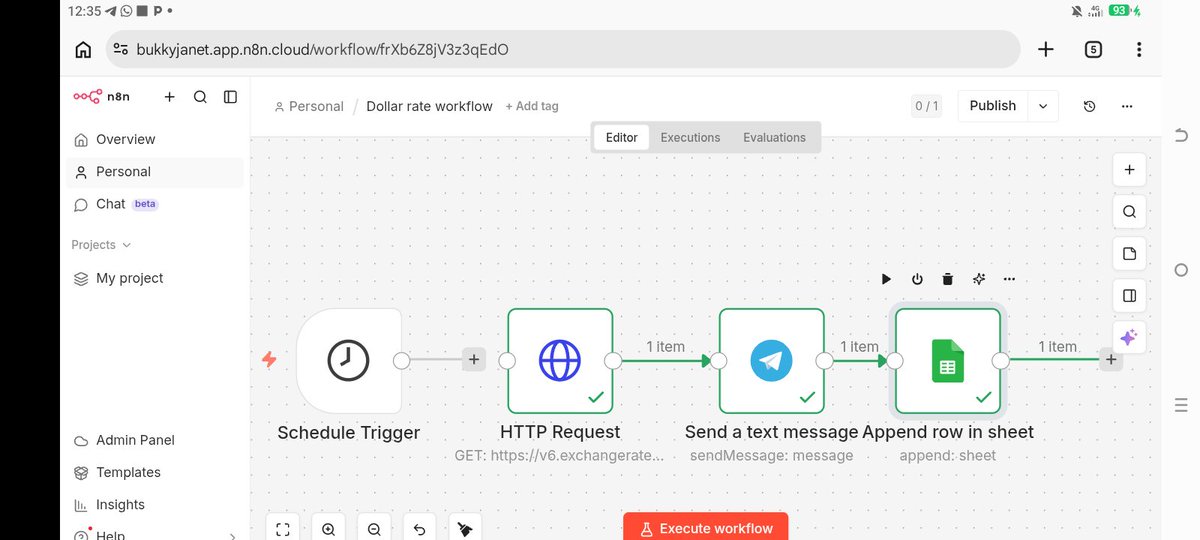Zoom in on the canvas

328,529
